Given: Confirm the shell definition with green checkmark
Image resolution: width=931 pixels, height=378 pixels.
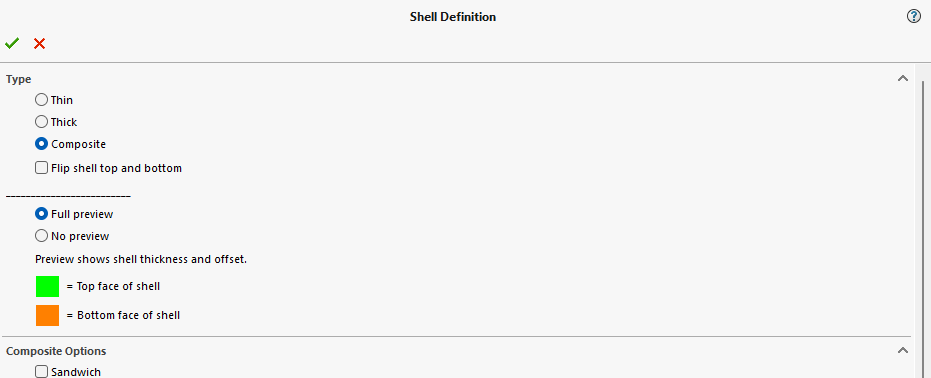Looking at the screenshot, I should point(12,43).
